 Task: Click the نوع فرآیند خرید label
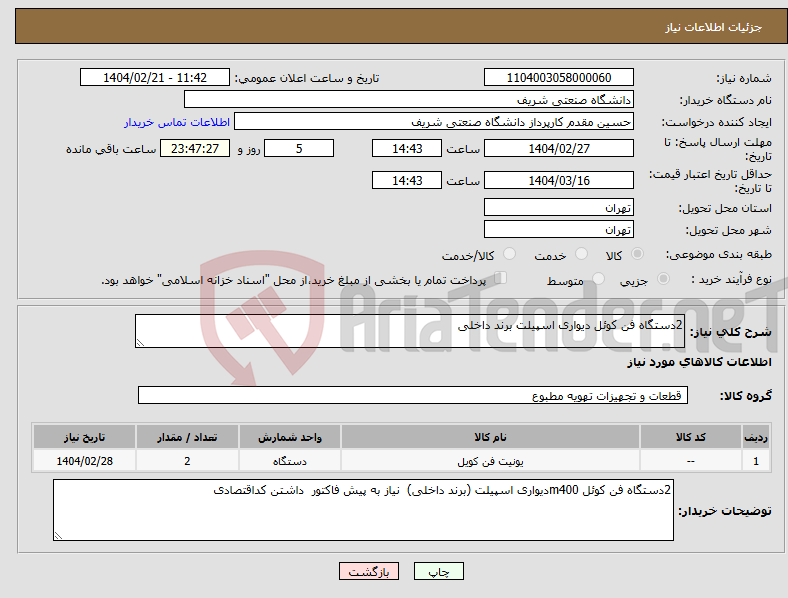(x=731, y=279)
